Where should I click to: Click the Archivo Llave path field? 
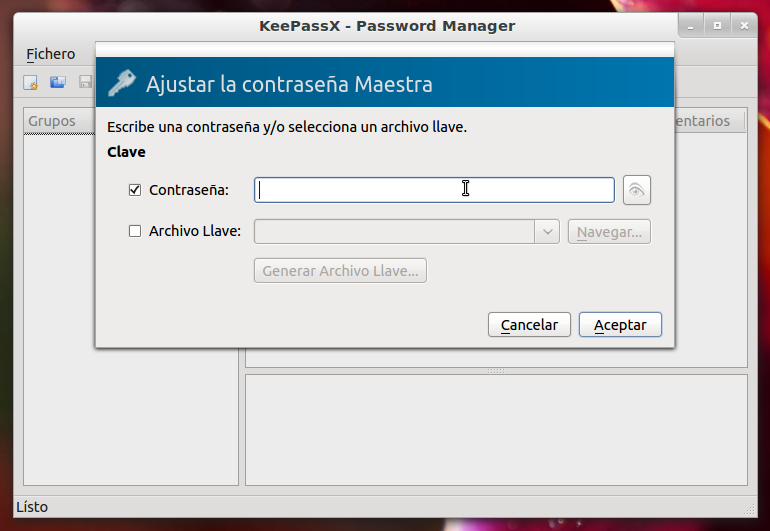pyautogui.click(x=394, y=231)
